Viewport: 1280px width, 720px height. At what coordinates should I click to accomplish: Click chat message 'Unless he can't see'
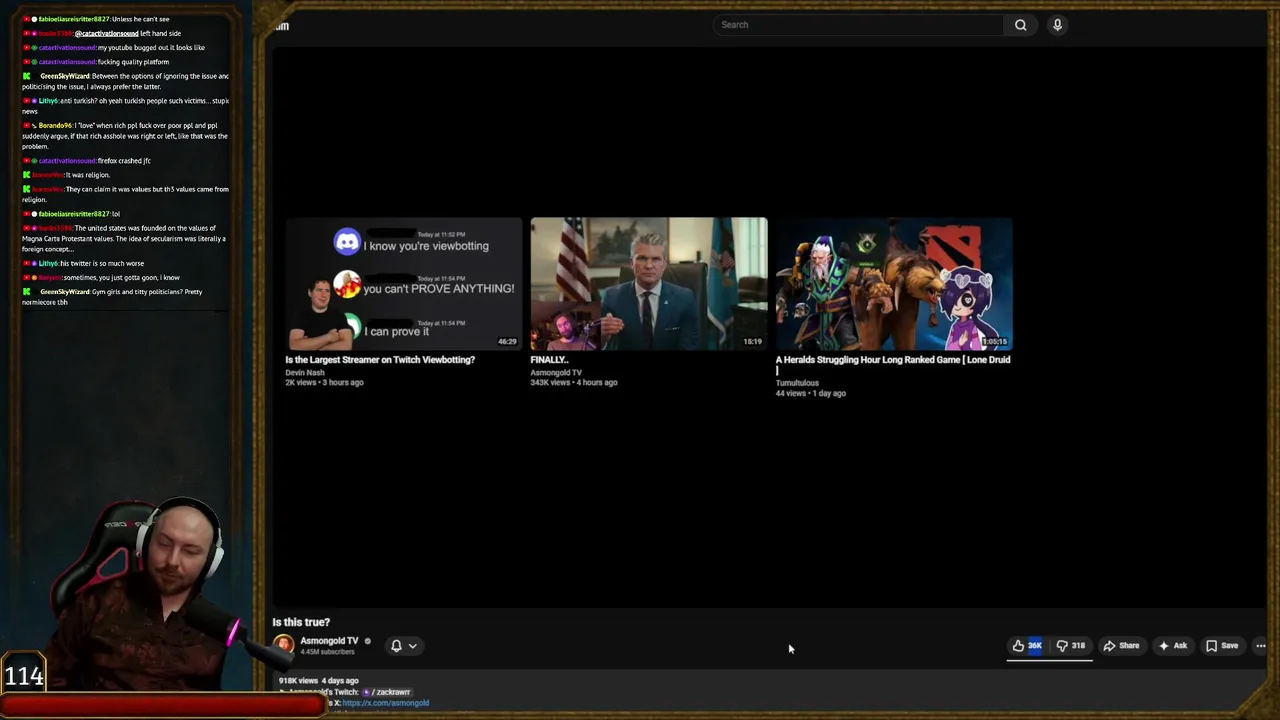141,19
